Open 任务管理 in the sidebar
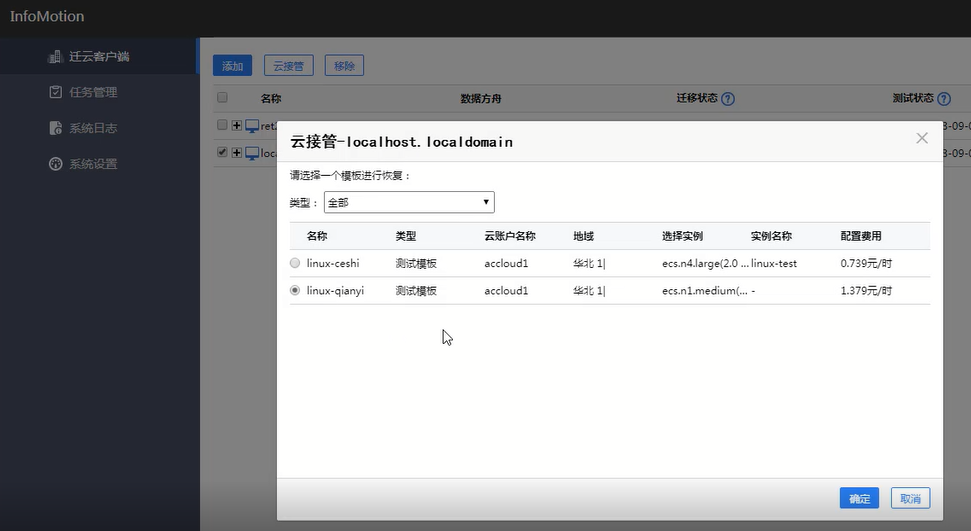This screenshot has height=531, width=971. point(98,92)
